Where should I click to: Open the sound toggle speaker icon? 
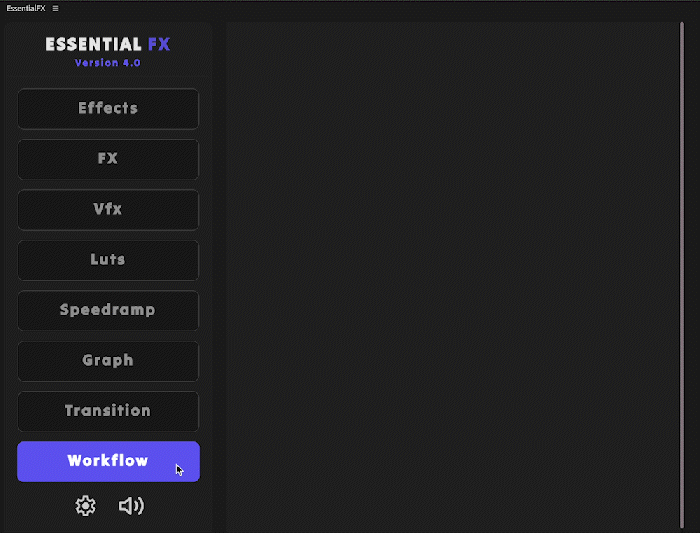[131, 506]
